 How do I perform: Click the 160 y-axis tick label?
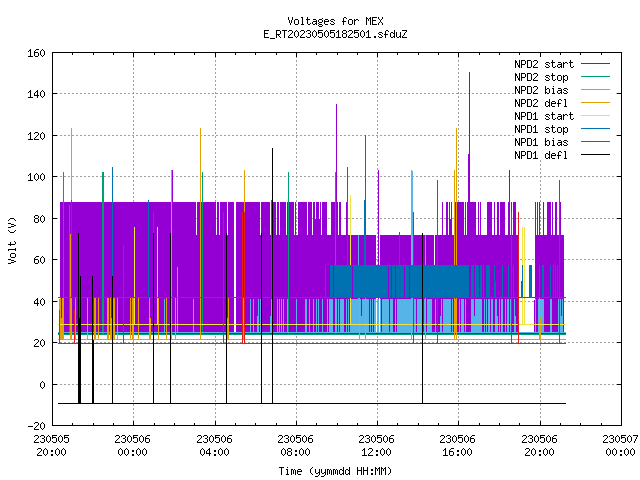pos(36,53)
